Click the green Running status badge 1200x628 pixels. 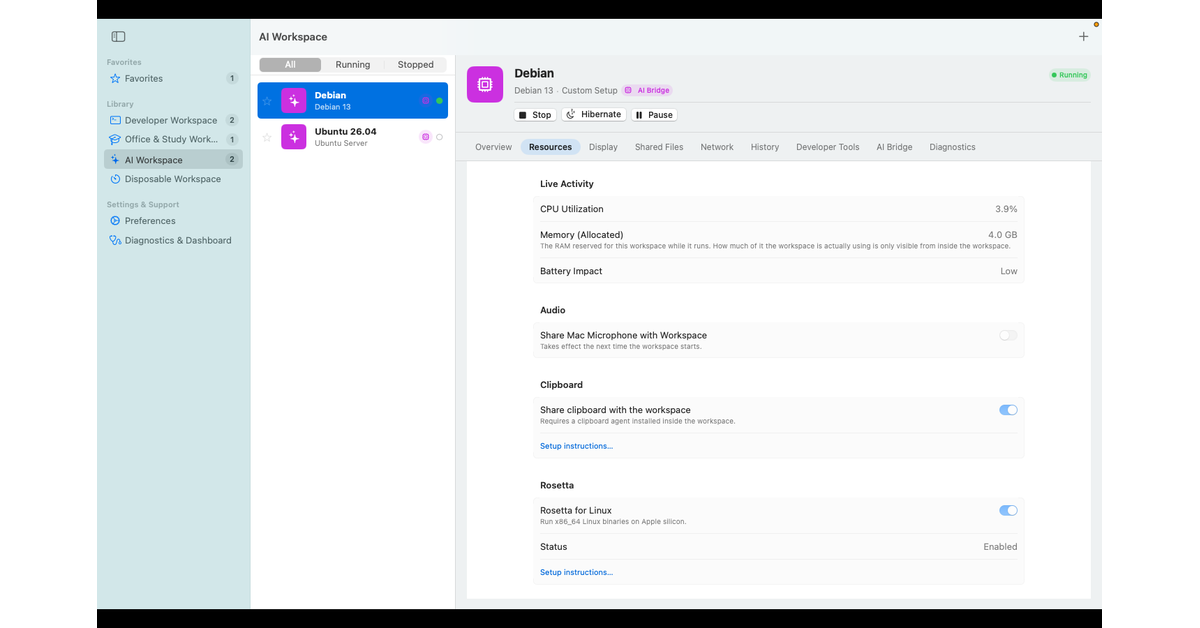(1070, 75)
